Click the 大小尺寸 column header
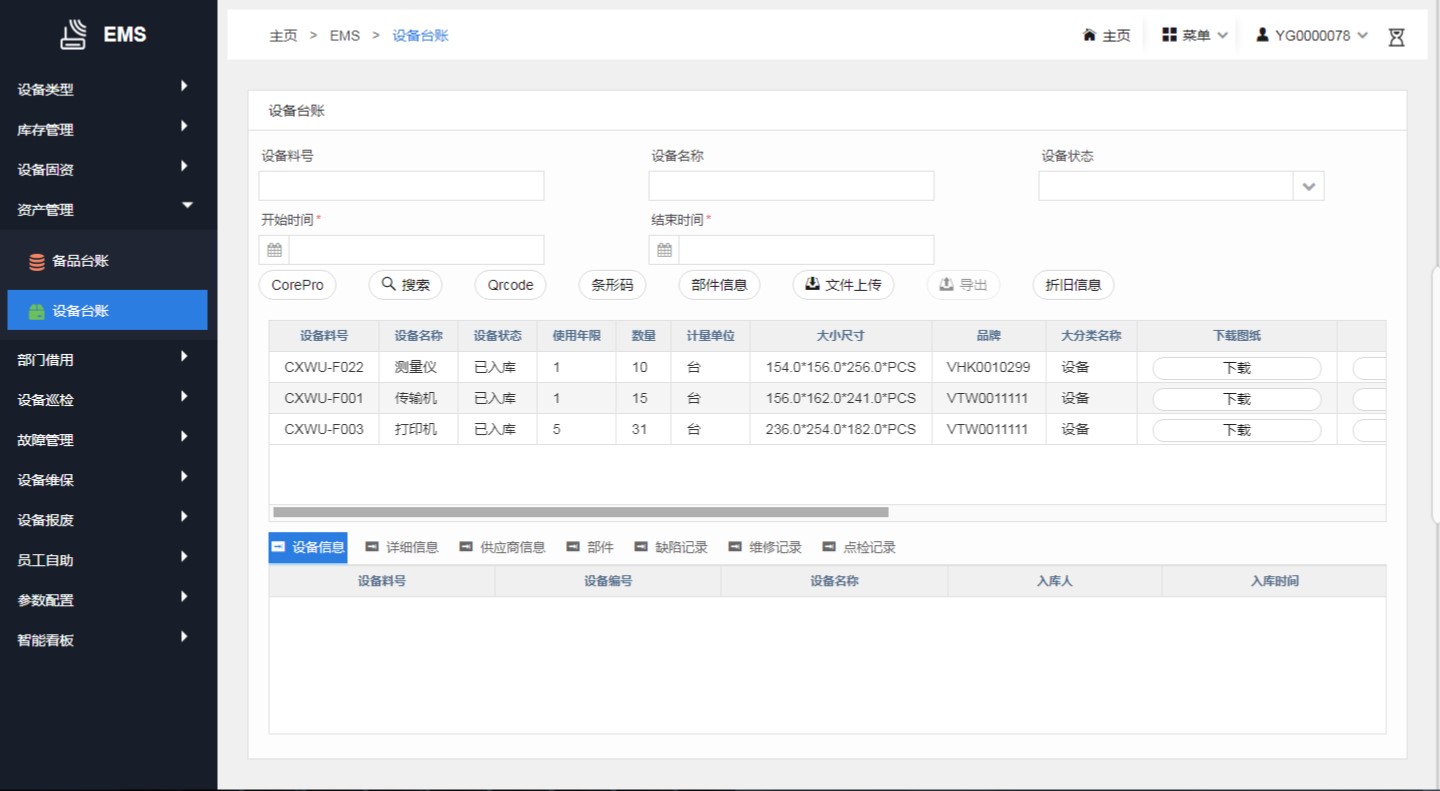1440x791 pixels. point(841,336)
